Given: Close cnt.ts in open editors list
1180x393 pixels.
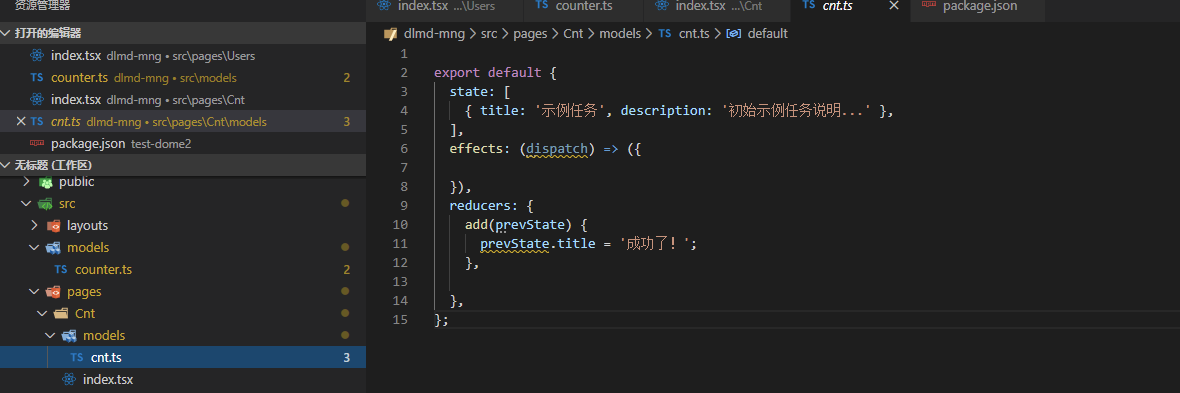Looking at the screenshot, I should (x=21, y=121).
